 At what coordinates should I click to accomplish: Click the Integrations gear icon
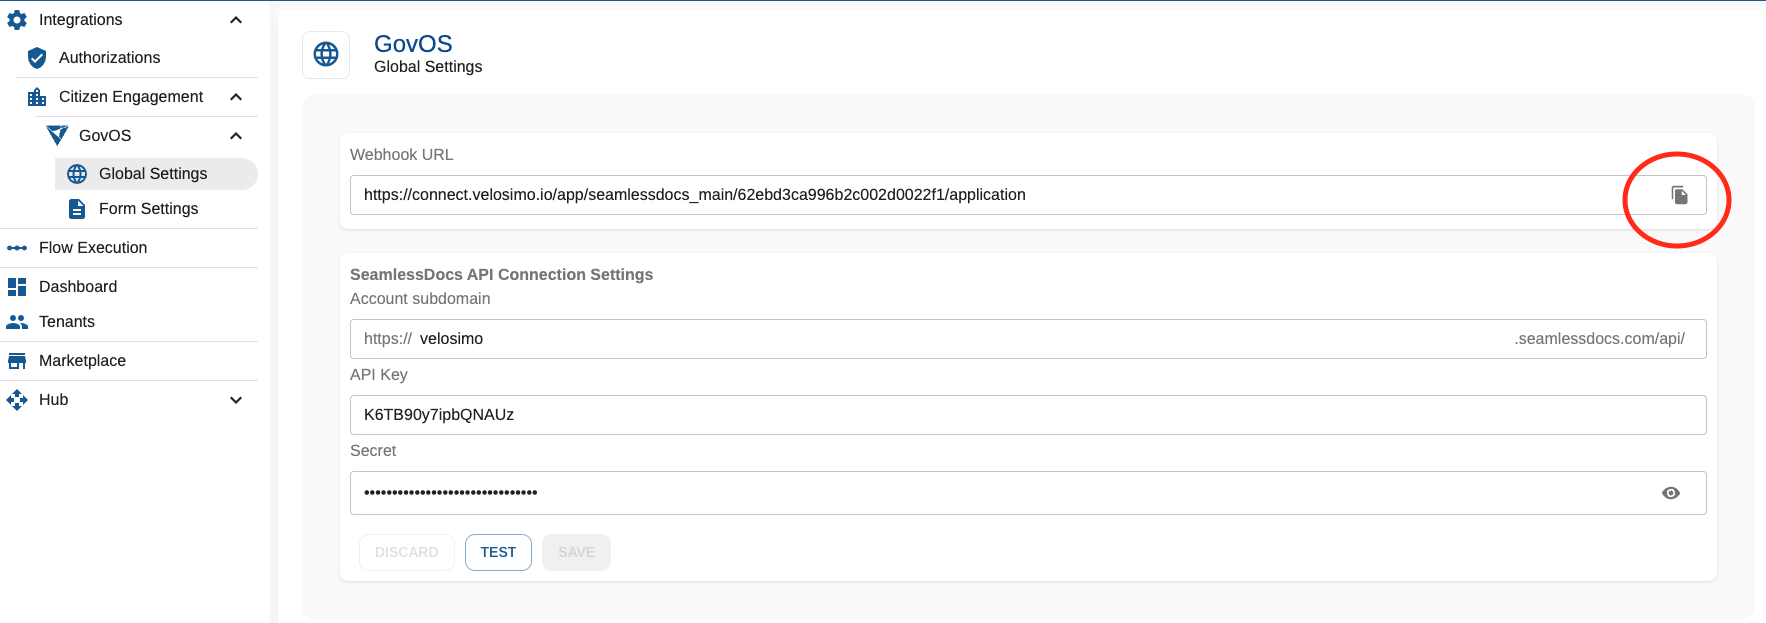click(x=17, y=20)
